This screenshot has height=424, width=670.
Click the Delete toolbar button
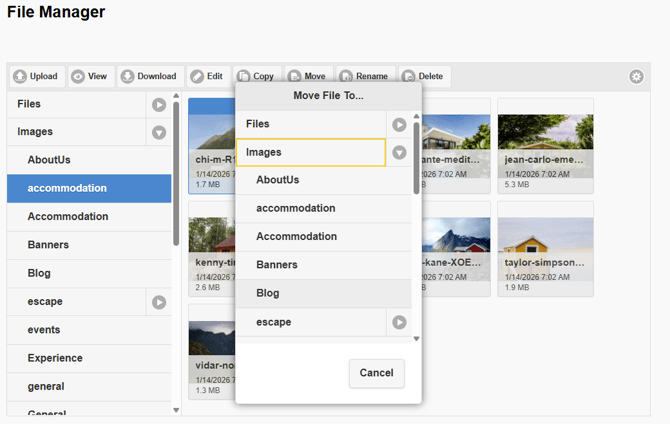[x=424, y=77]
